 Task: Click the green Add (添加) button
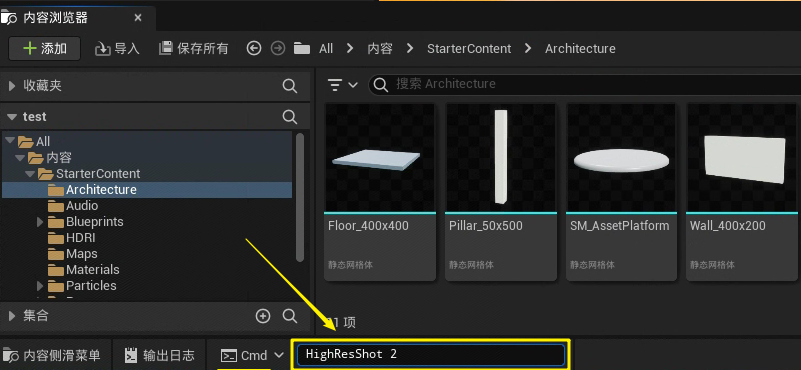click(x=44, y=49)
